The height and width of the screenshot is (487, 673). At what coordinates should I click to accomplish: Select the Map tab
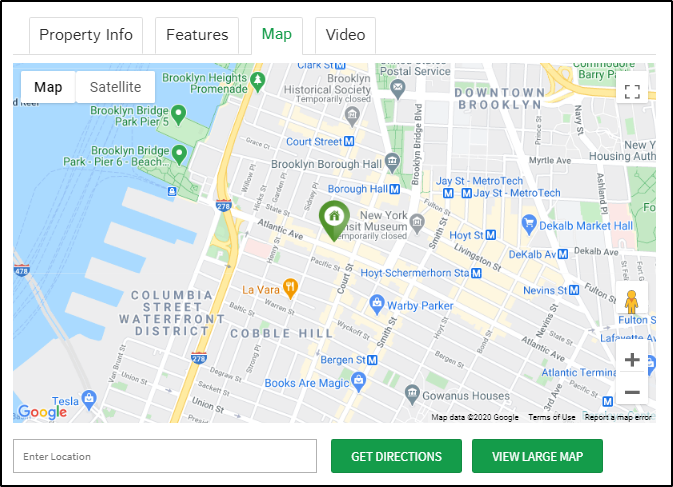[277, 35]
